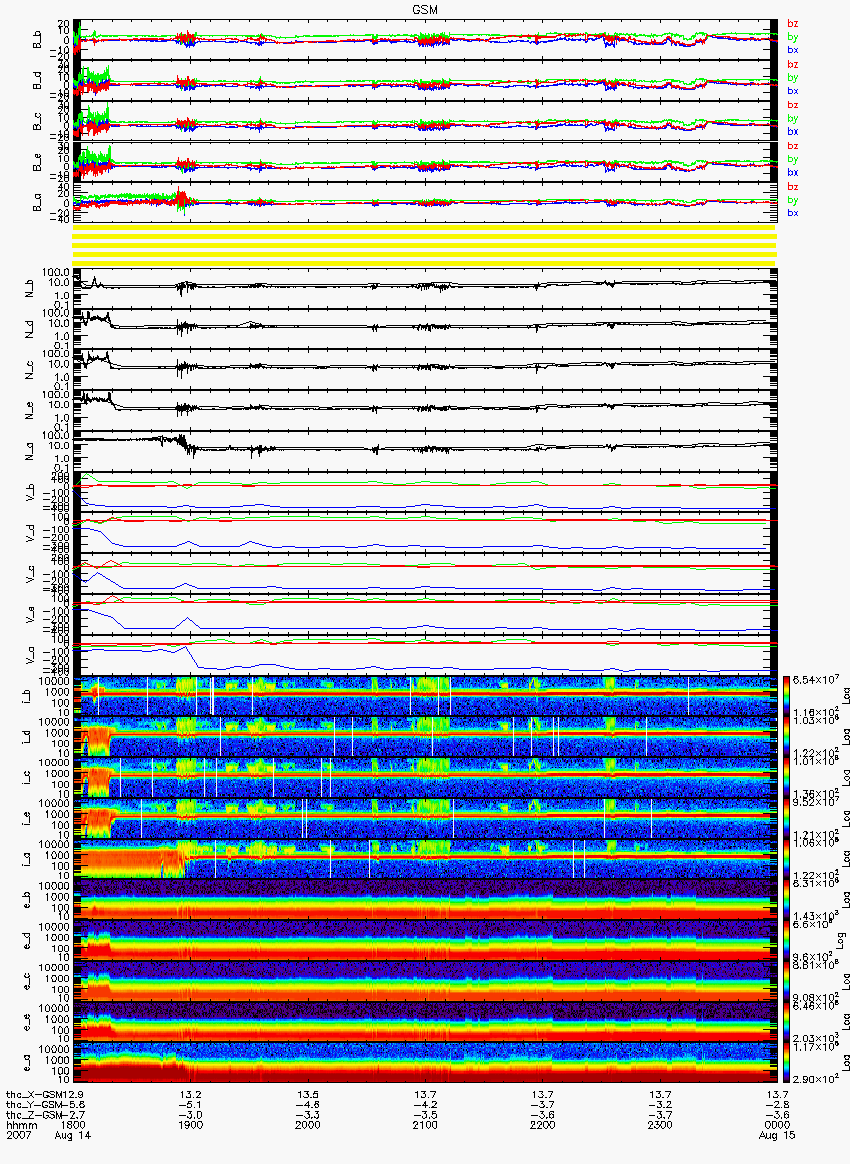The height and width of the screenshot is (1164, 850).
Task: Click the 2000 time tick label
Action: (308, 1125)
